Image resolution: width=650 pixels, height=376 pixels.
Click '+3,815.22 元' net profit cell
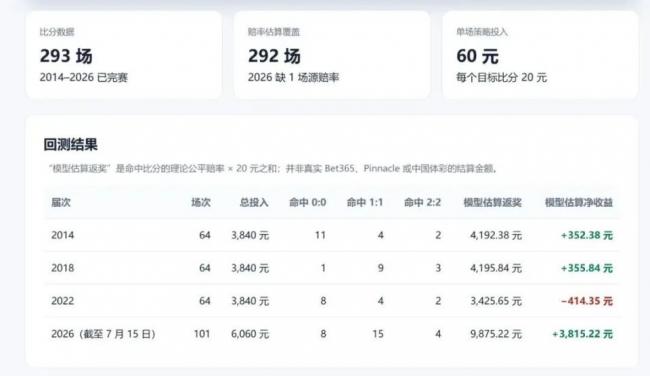(x=582, y=334)
